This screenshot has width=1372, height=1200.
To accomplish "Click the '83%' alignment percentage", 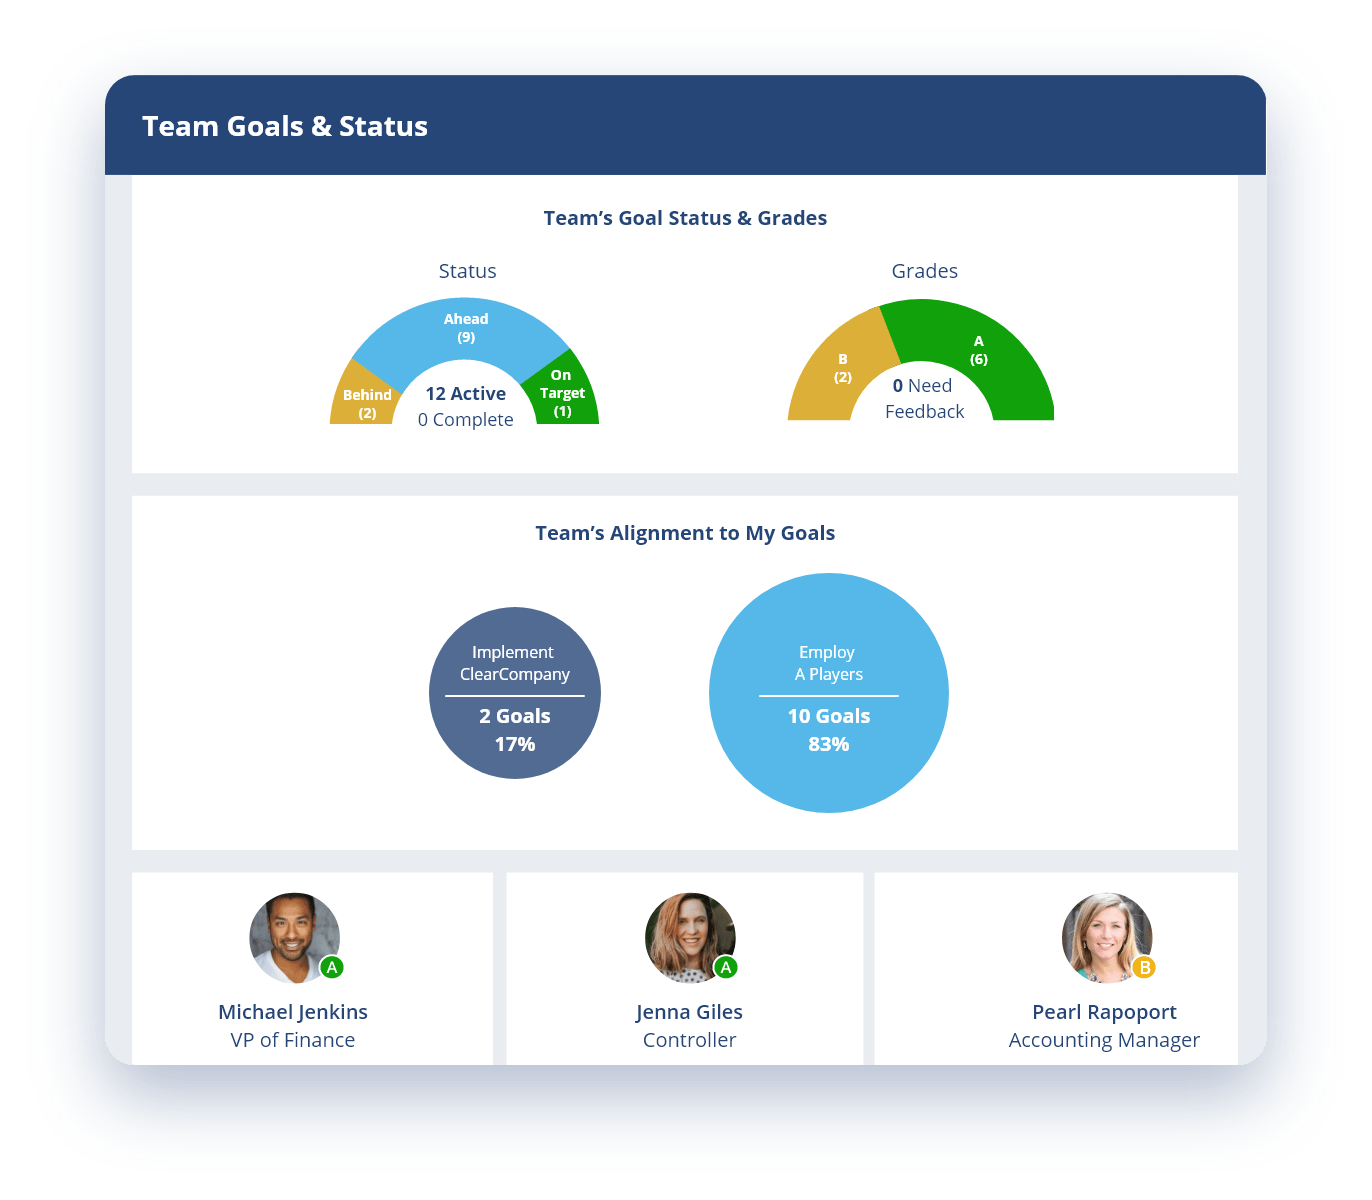I will tap(828, 744).
